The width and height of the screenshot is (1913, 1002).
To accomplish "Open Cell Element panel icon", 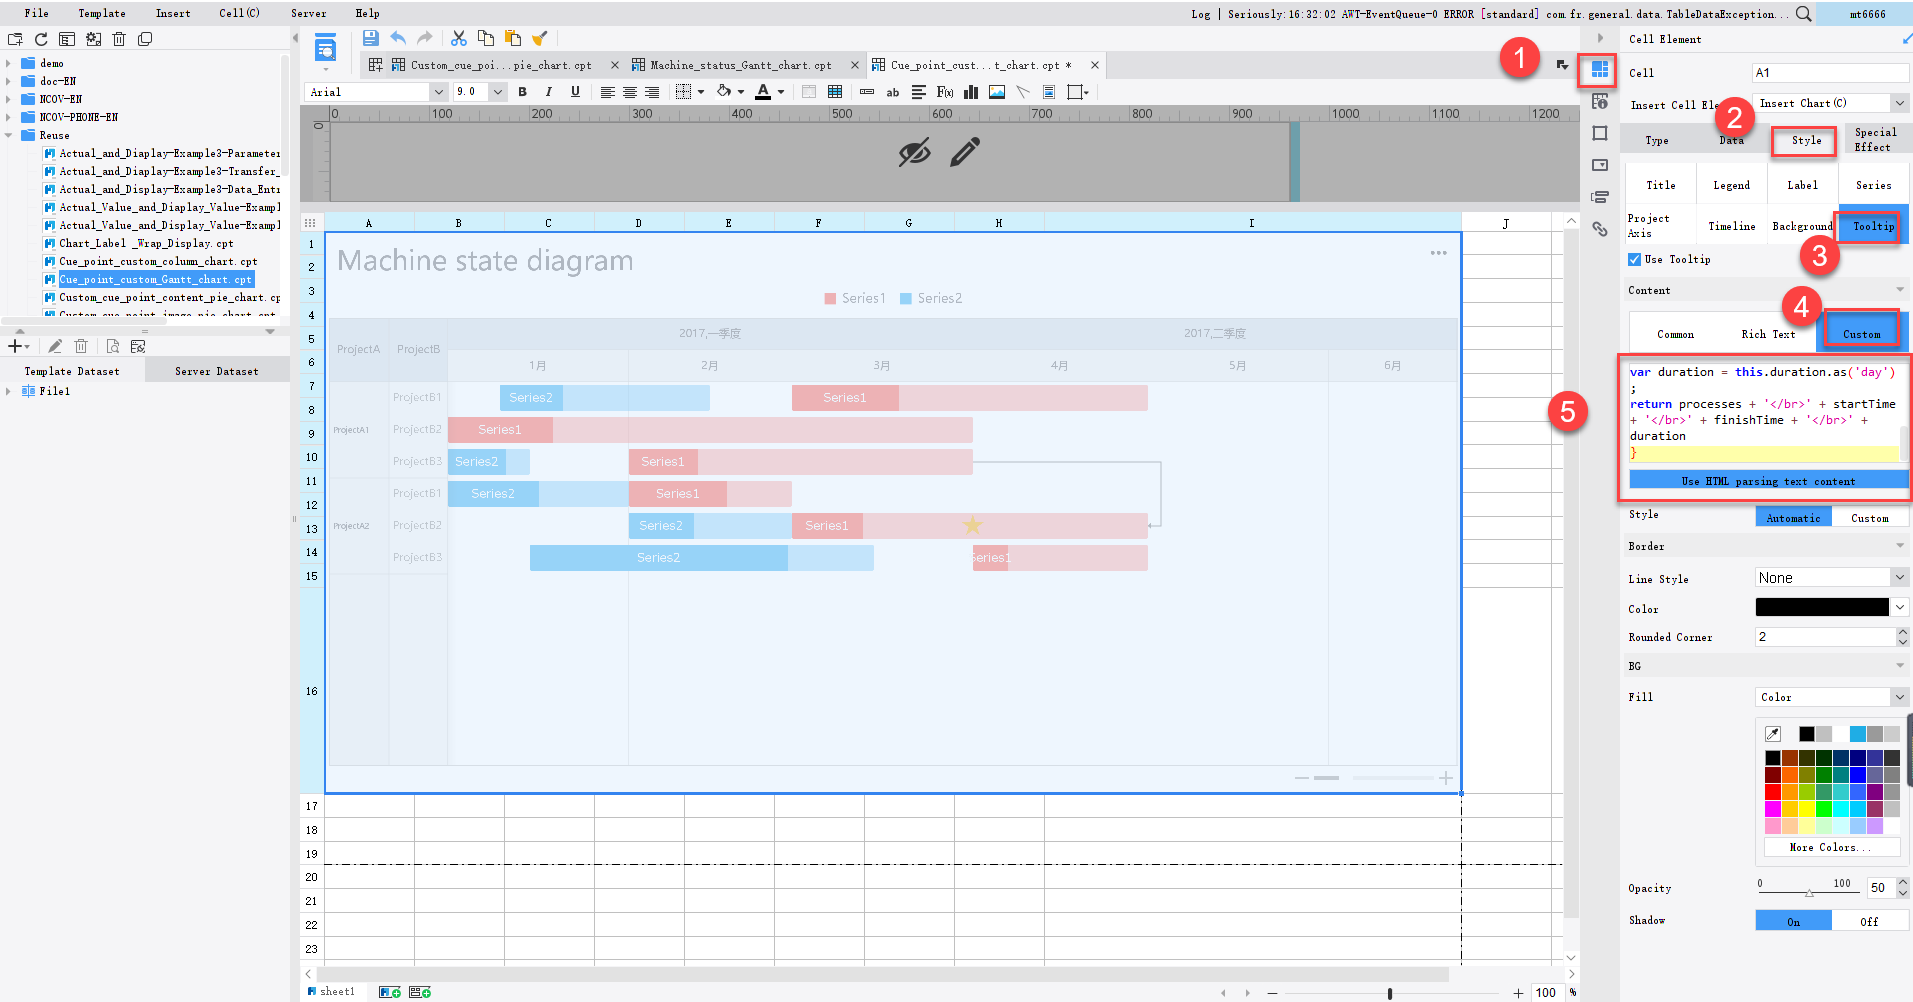I will (1599, 70).
